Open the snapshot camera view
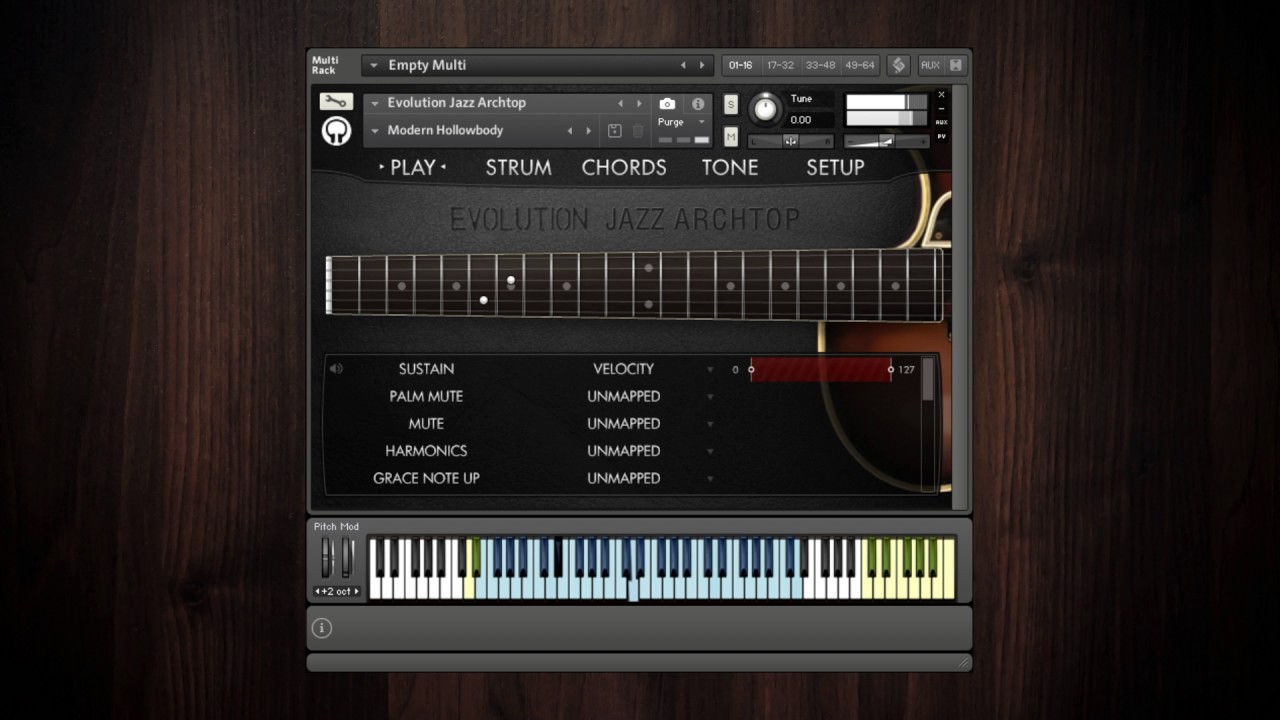Screen dimensions: 1280x720 [667, 103]
